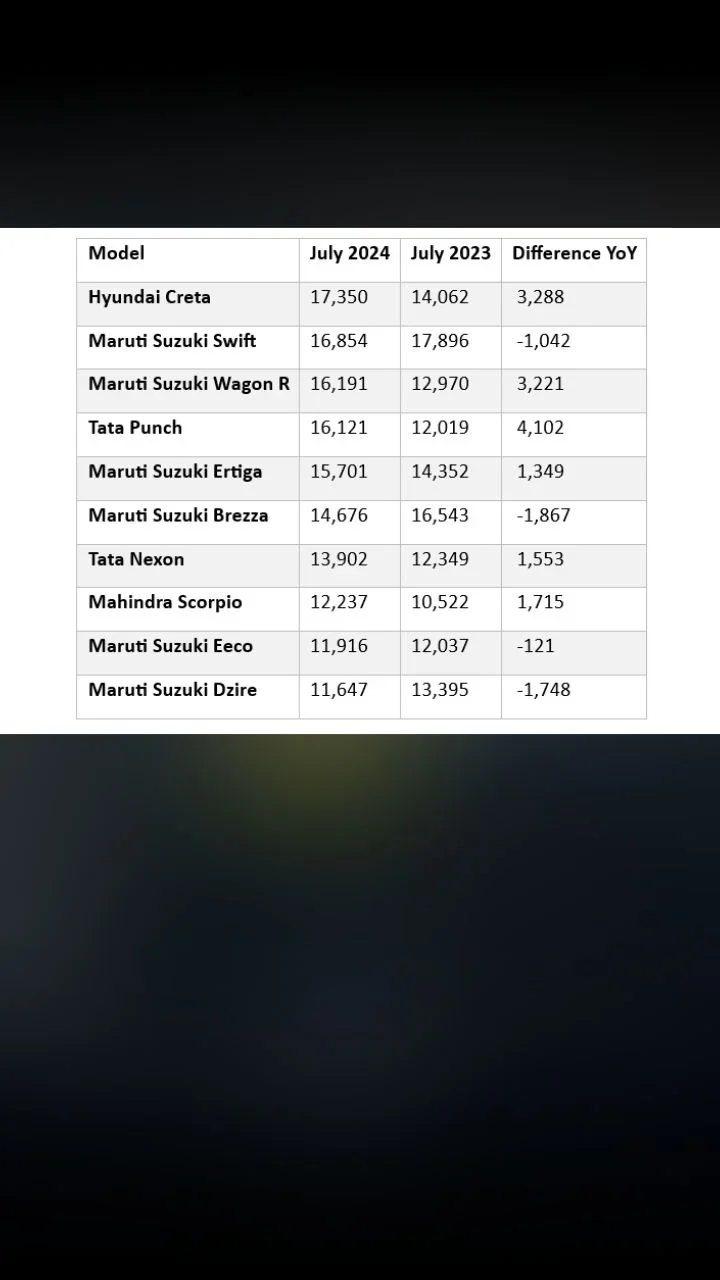Image resolution: width=720 pixels, height=1280 pixels.
Task: Click the July 2024 column header
Action: 349,253
